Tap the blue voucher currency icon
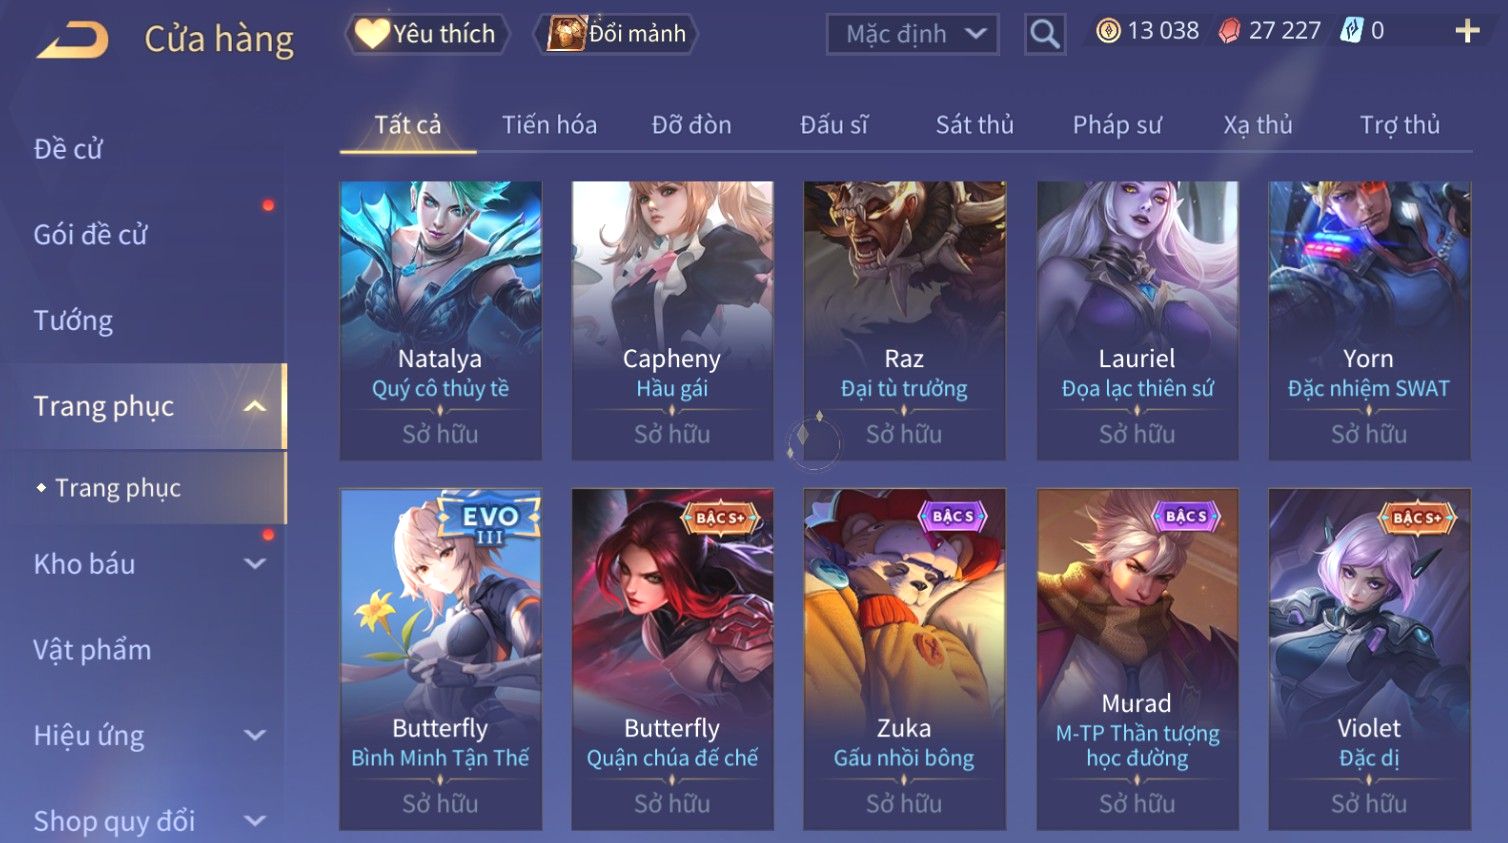The width and height of the screenshot is (1508, 843). (1352, 31)
